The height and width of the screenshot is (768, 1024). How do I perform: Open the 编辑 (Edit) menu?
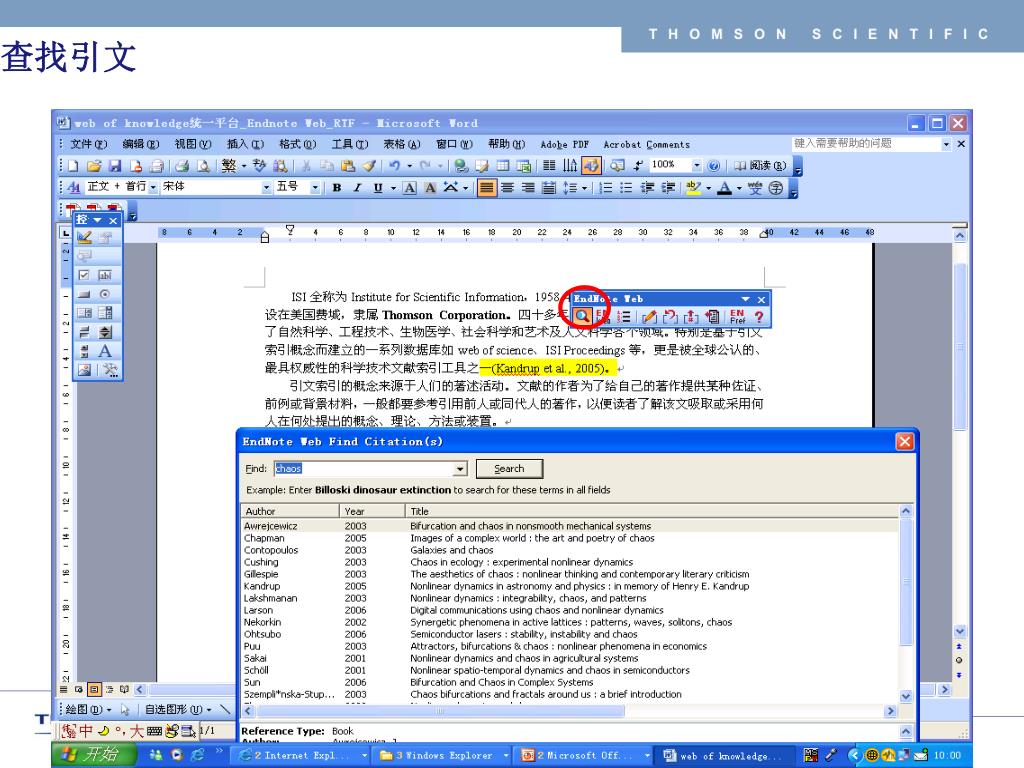tap(140, 144)
